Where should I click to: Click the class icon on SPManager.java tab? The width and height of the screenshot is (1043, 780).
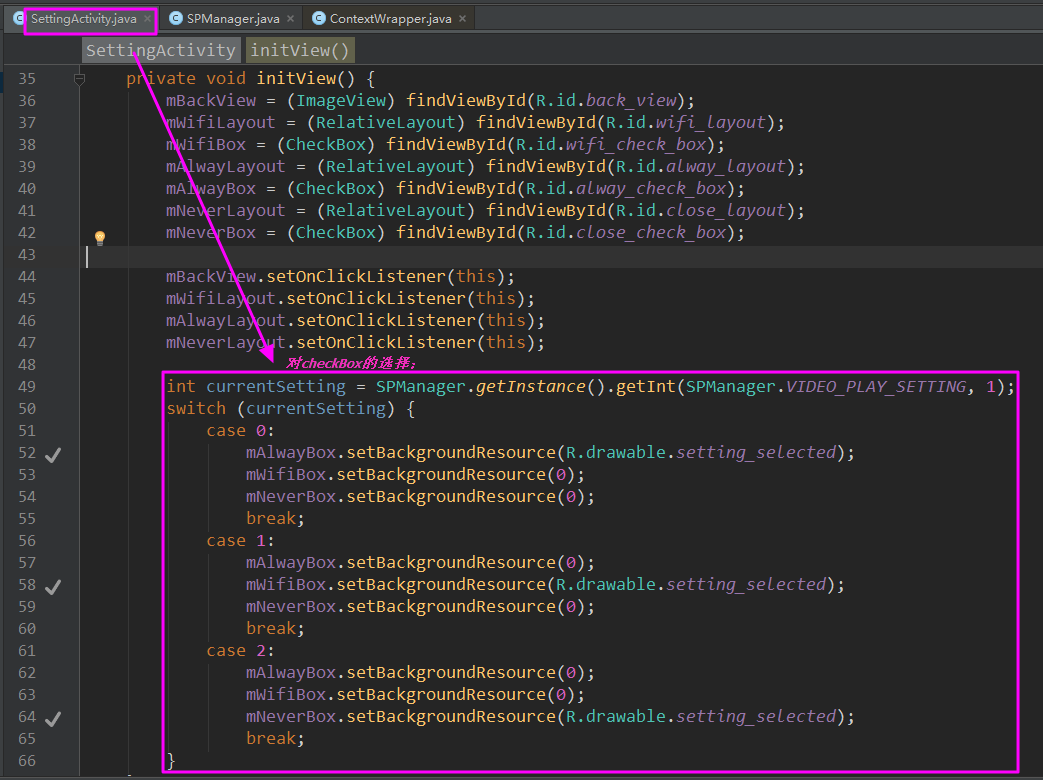coord(175,18)
